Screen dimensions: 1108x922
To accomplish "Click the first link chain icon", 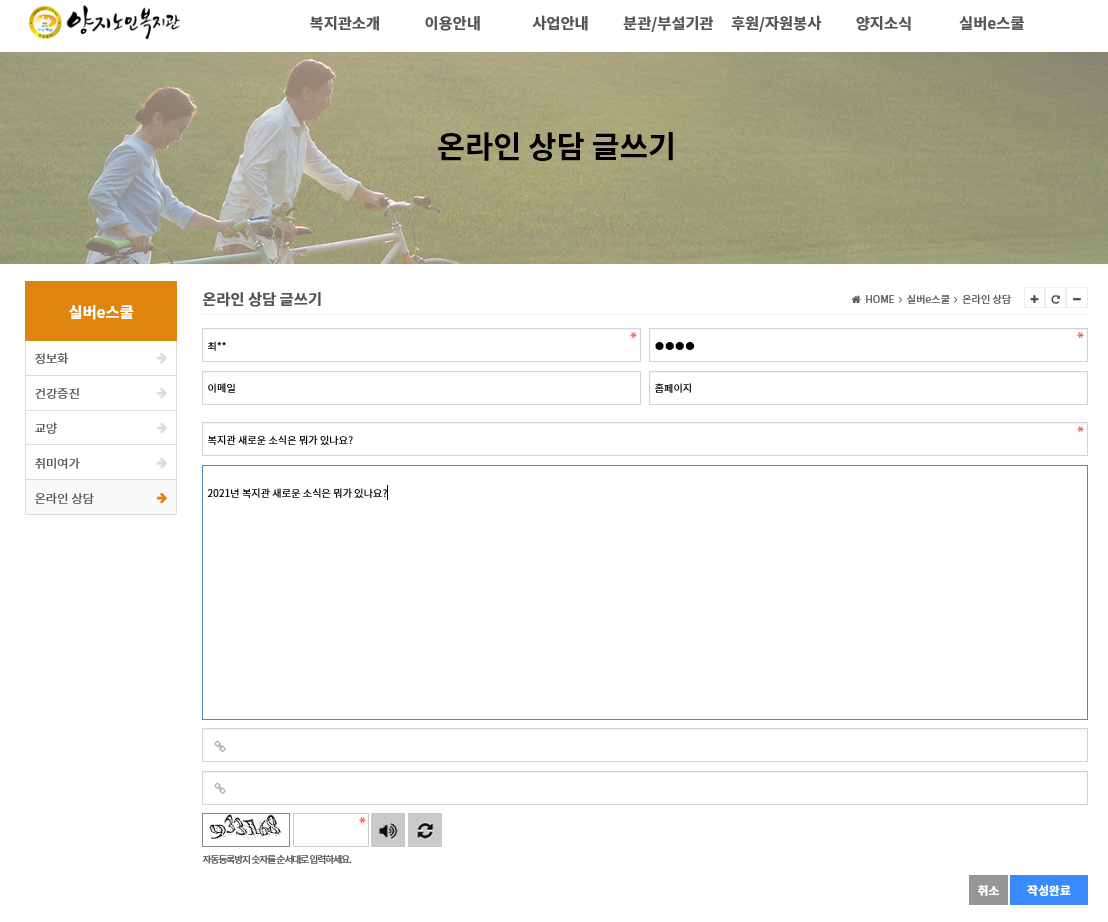I will tap(220, 746).
